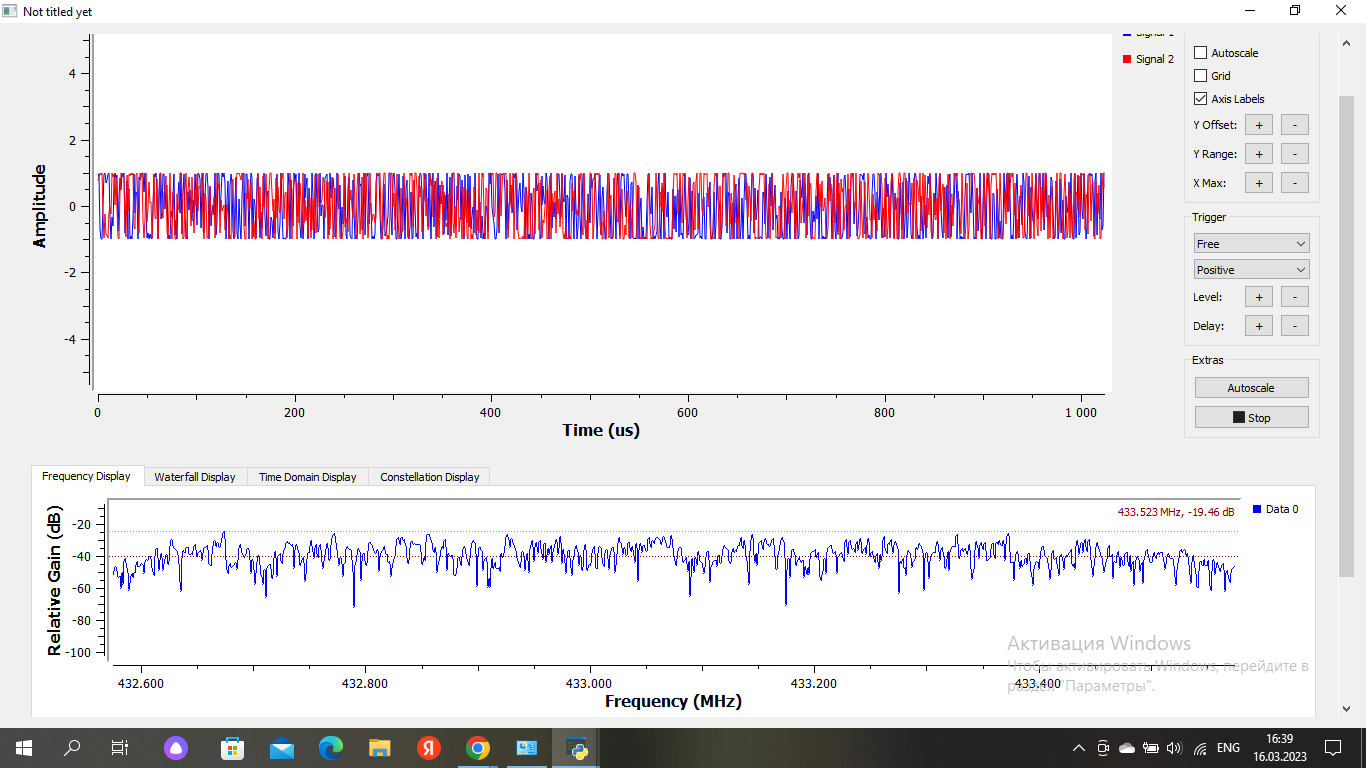Show hidden system tray icons
1366x768 pixels.
(x=1078, y=748)
